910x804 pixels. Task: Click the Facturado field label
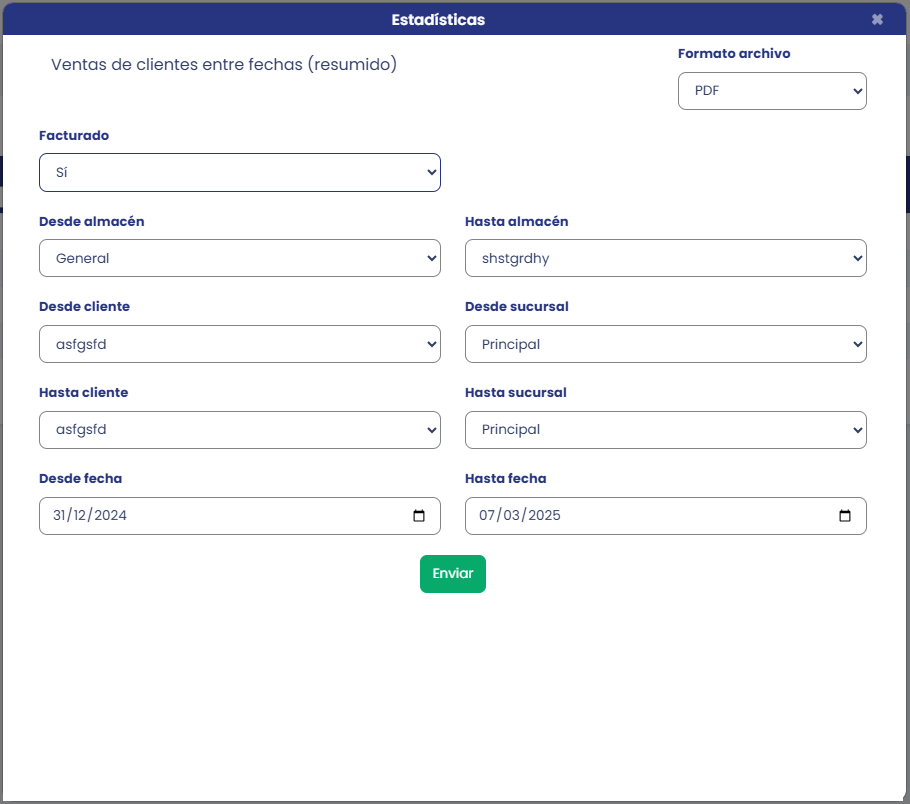tap(74, 135)
